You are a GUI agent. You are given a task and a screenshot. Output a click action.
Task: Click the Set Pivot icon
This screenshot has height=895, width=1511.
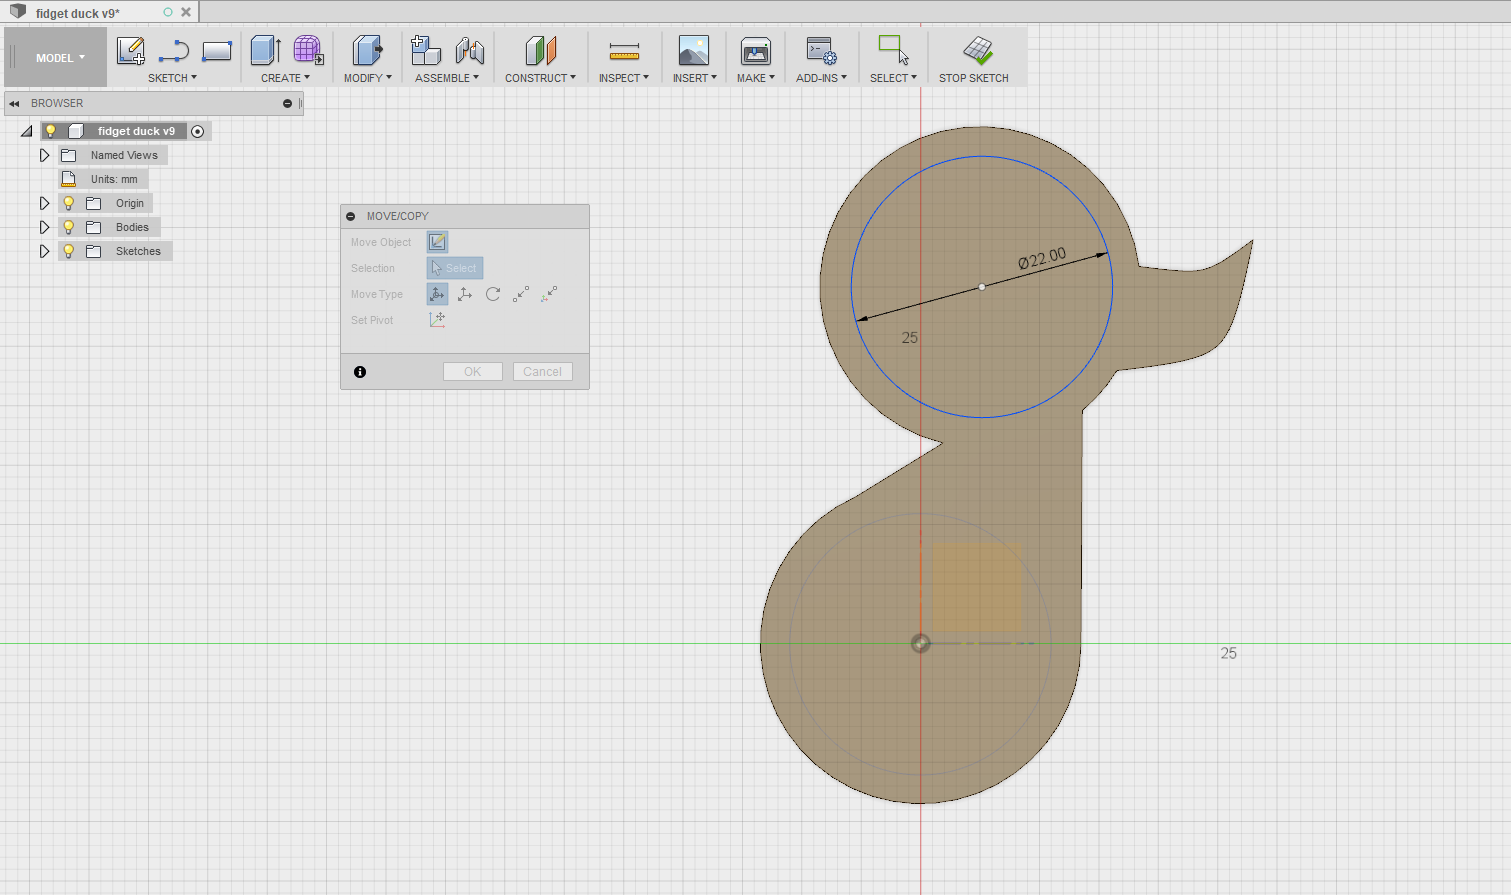click(437, 319)
